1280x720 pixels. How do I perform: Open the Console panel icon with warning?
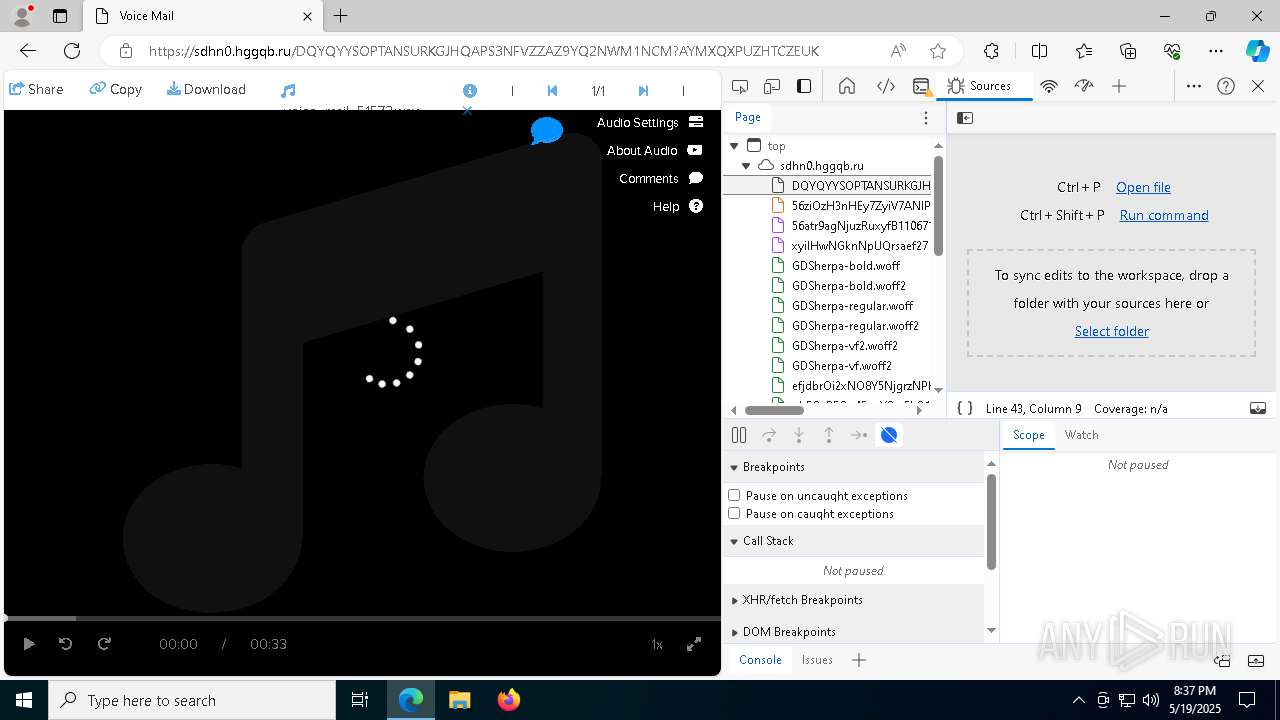[x=922, y=87]
